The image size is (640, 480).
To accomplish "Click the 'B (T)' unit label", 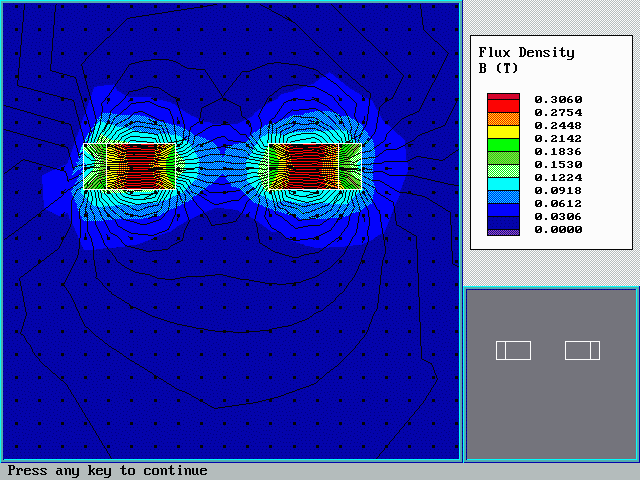I will (x=498, y=68).
